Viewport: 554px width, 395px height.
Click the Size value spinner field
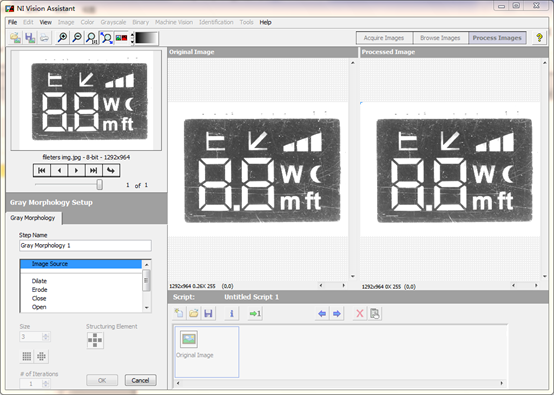pos(35,336)
